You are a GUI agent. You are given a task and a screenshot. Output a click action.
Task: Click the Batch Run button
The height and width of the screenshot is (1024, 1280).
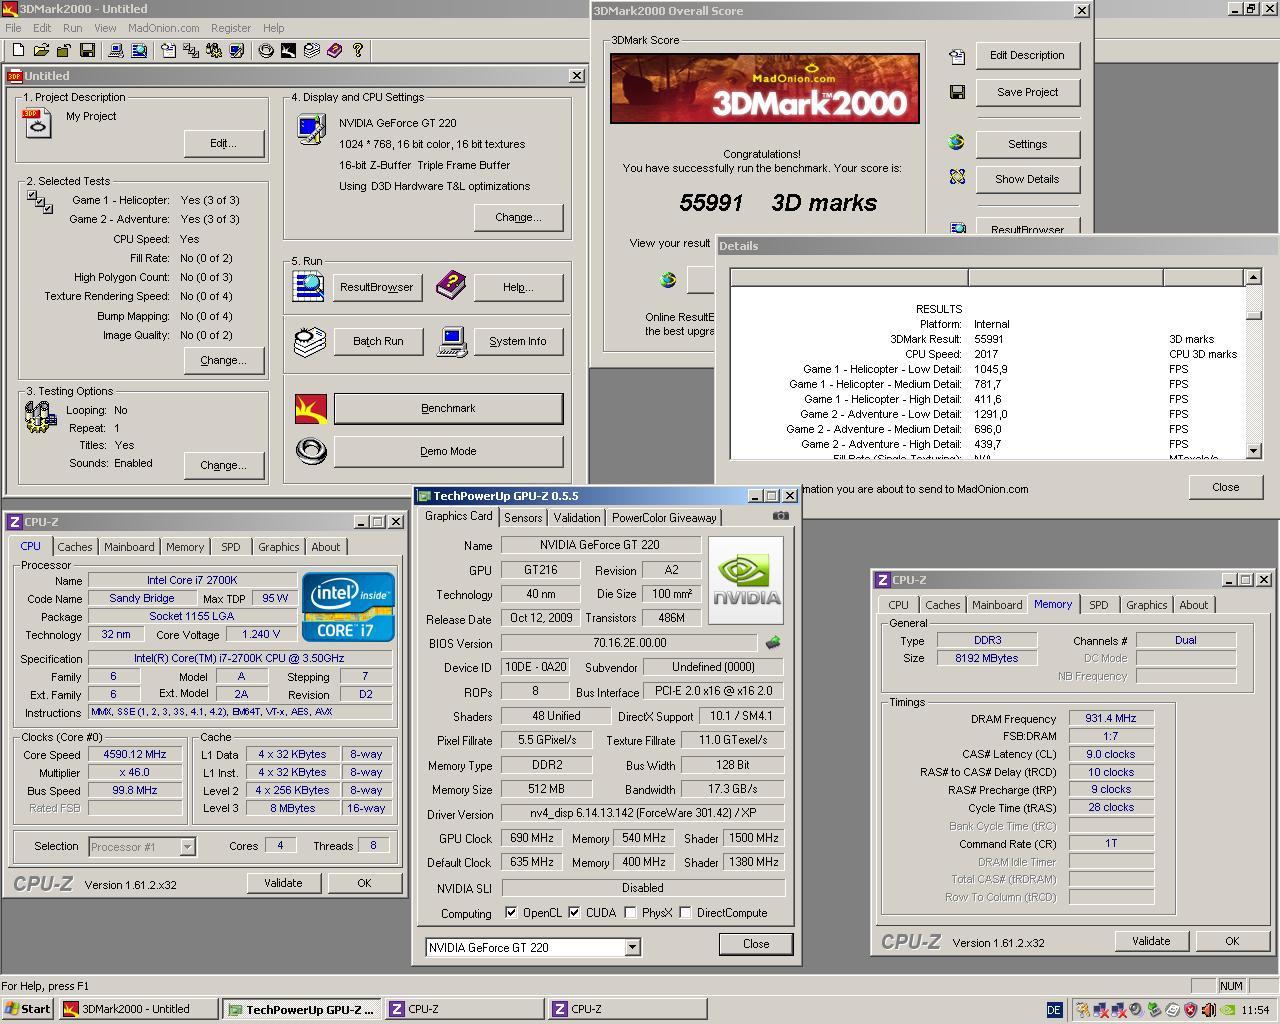378,341
